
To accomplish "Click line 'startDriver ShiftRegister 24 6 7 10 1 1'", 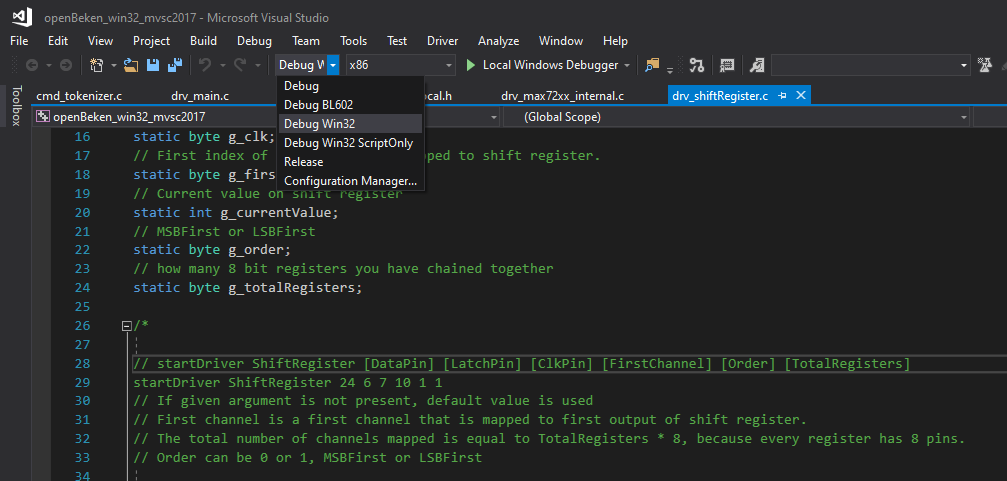I will [x=288, y=383].
